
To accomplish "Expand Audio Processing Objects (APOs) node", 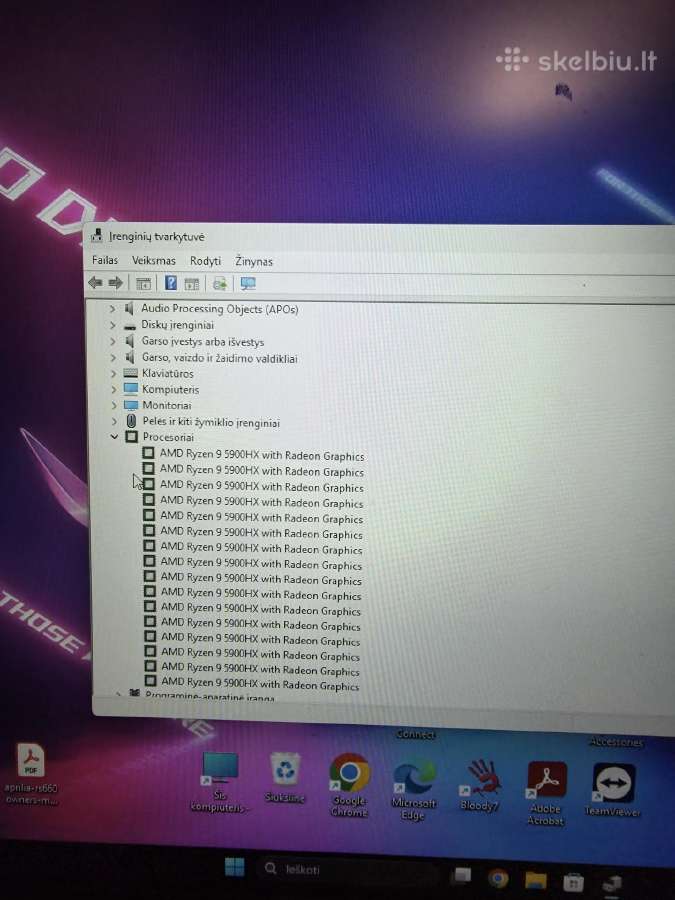I will 112,309.
